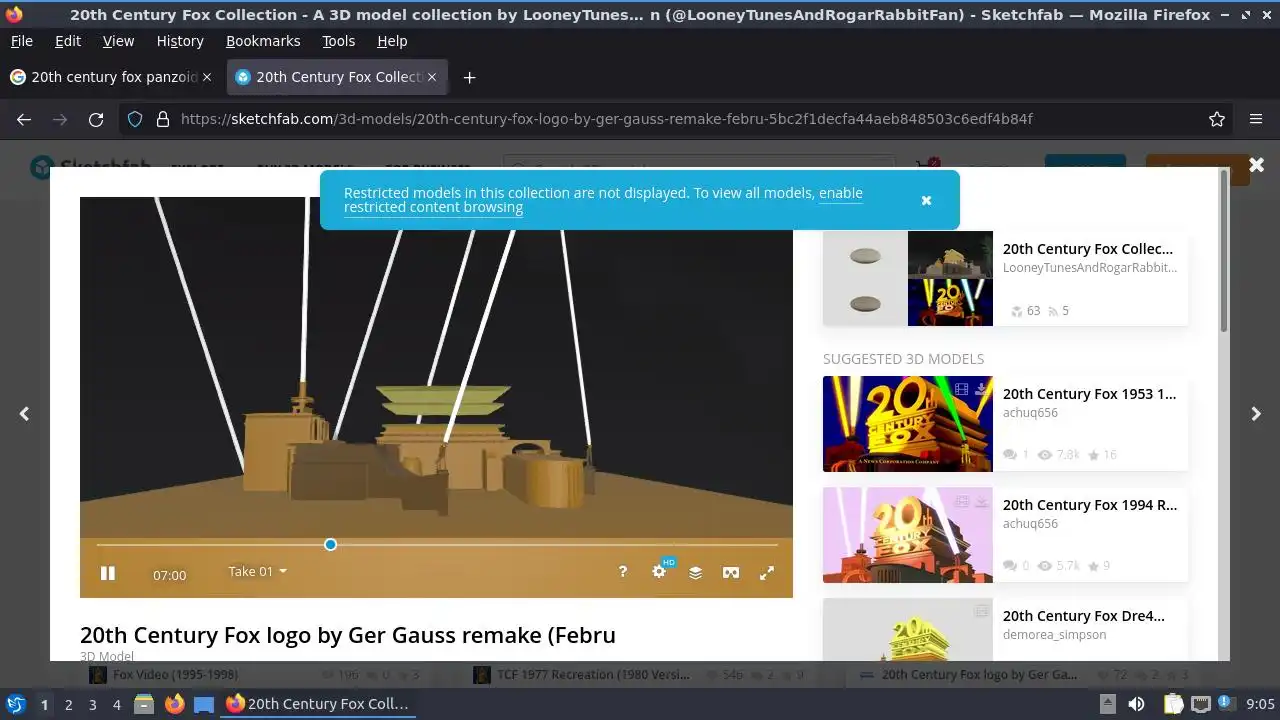Go back to the previous page
Viewport: 1280px width, 720px height.
[x=24, y=119]
